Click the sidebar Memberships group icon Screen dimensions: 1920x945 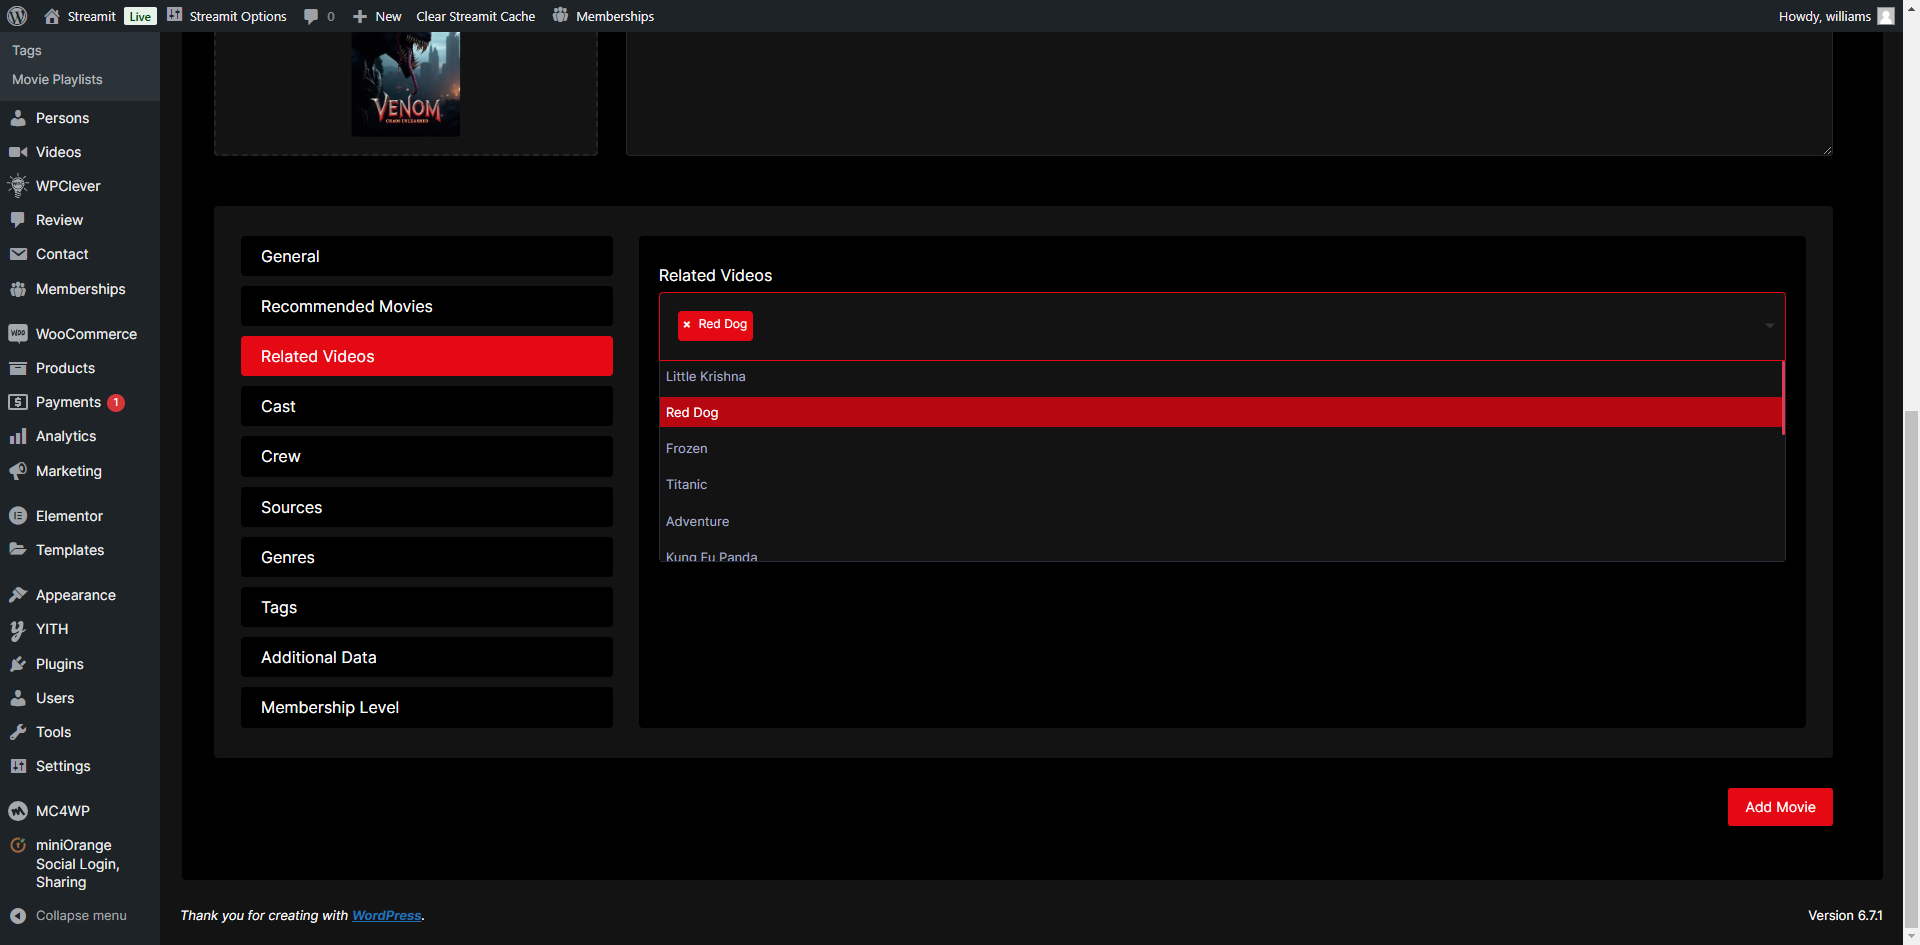[x=18, y=289]
